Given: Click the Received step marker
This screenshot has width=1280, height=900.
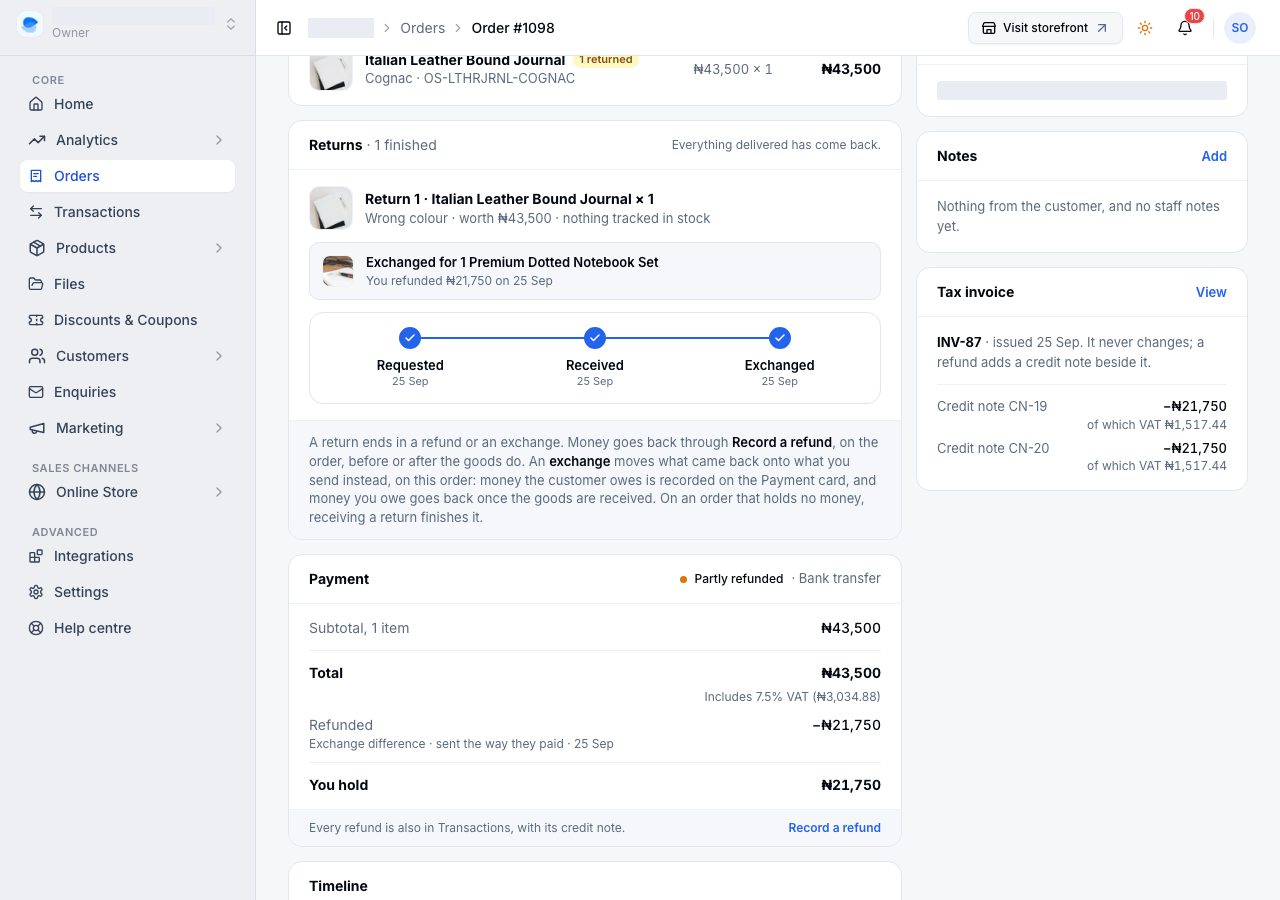Looking at the screenshot, I should (595, 338).
